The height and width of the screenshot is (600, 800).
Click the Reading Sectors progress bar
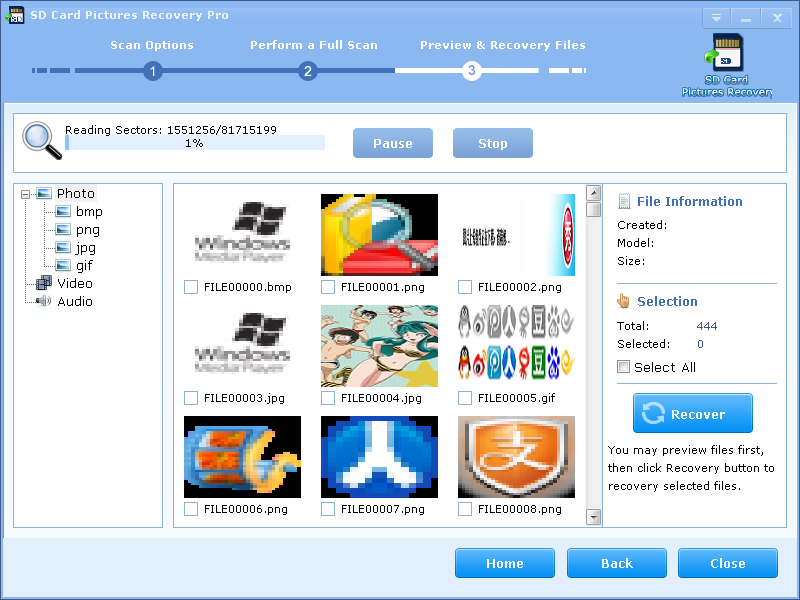coord(195,143)
